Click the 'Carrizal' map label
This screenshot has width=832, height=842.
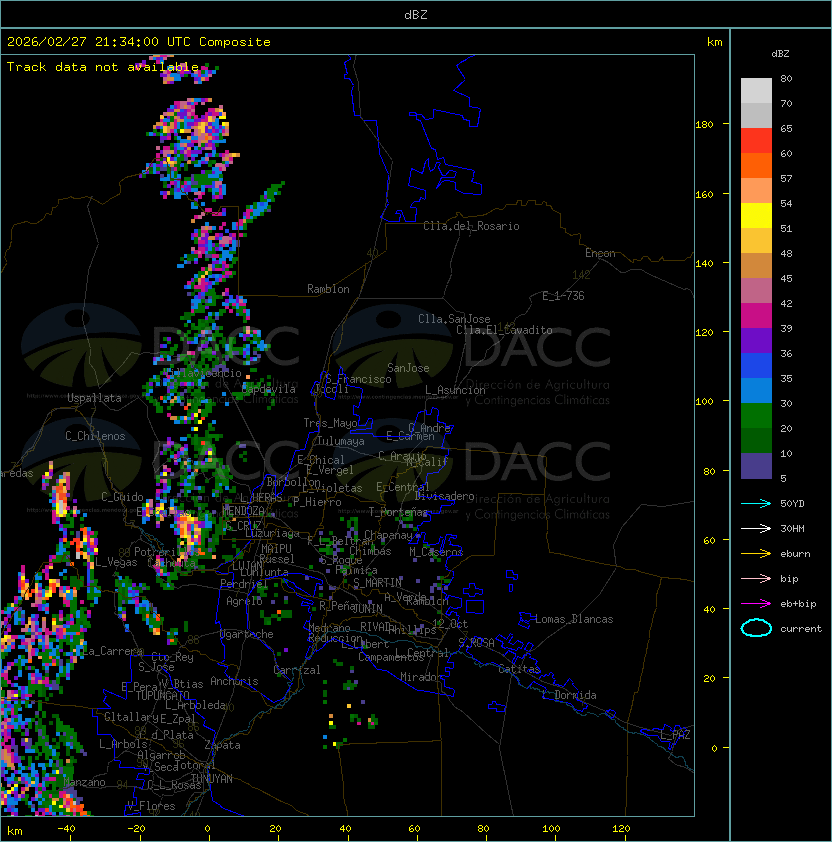[297, 670]
